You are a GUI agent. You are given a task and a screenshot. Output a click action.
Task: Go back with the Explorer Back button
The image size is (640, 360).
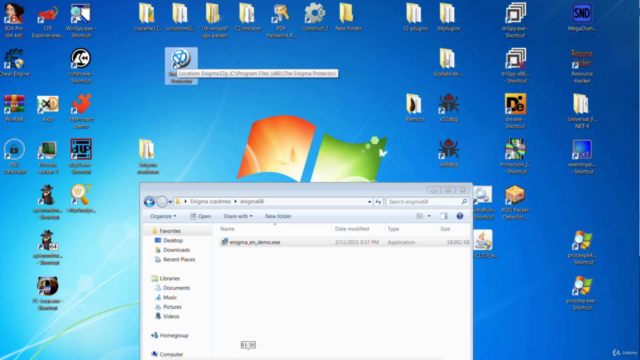pyautogui.click(x=149, y=202)
